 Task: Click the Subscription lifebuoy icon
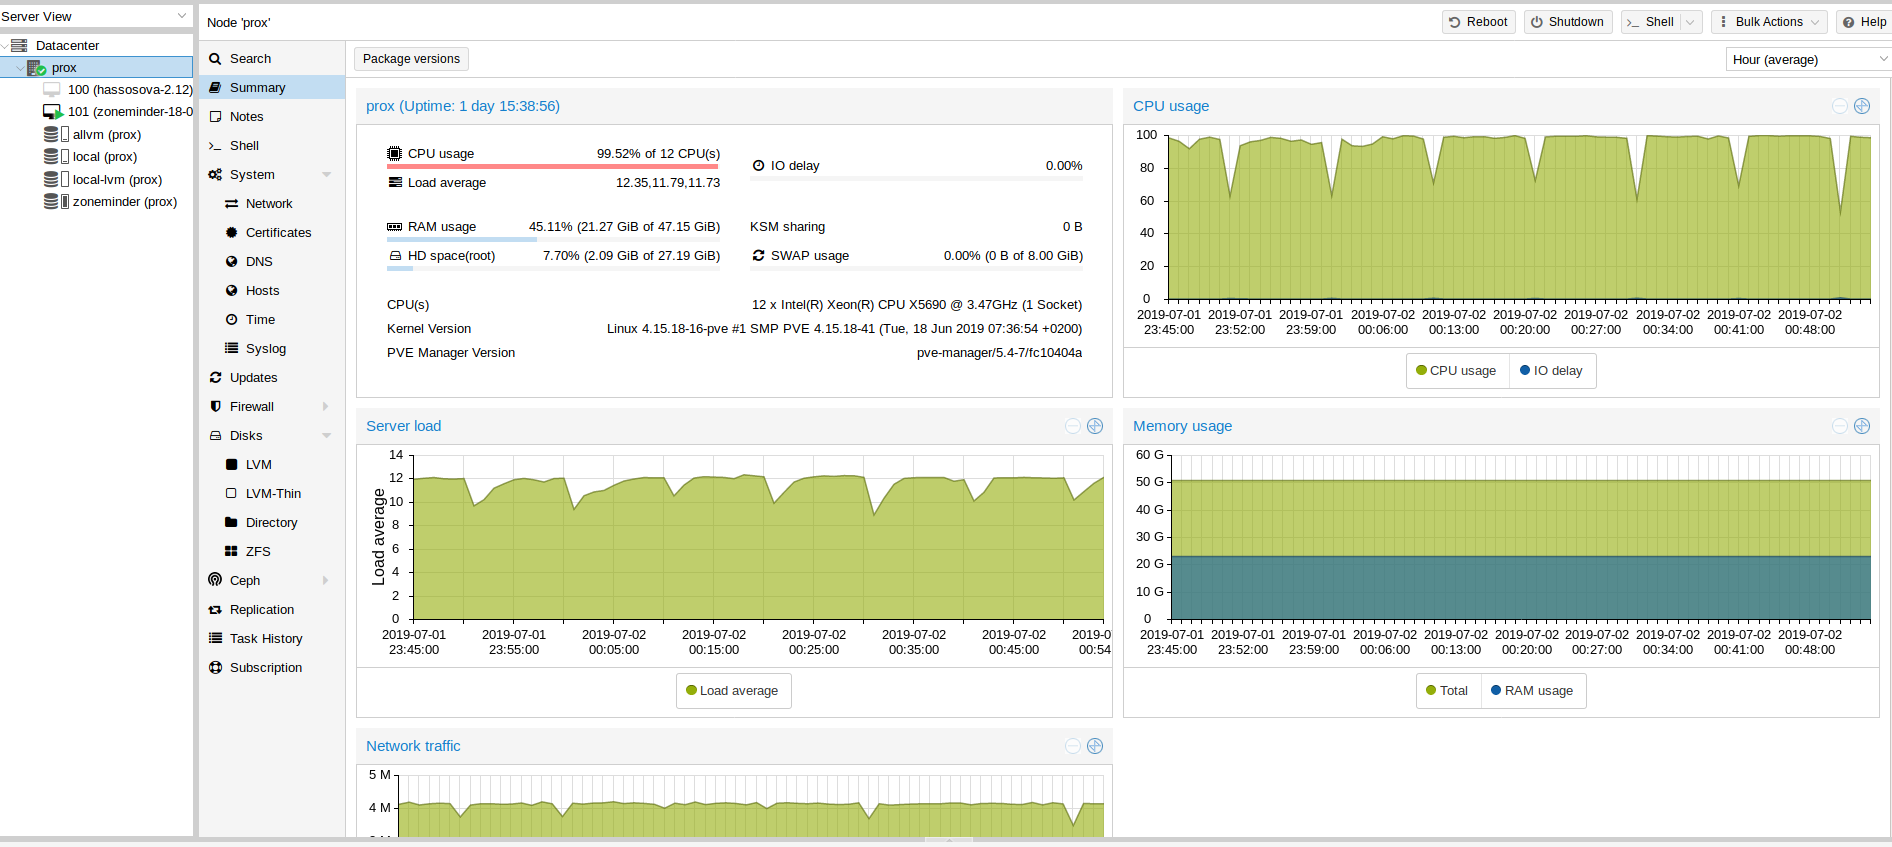pos(215,668)
